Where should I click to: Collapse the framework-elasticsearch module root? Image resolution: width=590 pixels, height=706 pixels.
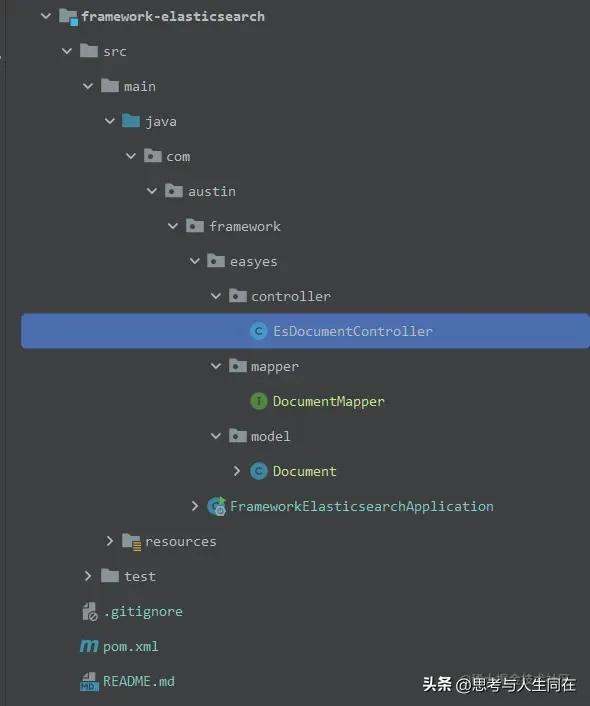(46, 16)
